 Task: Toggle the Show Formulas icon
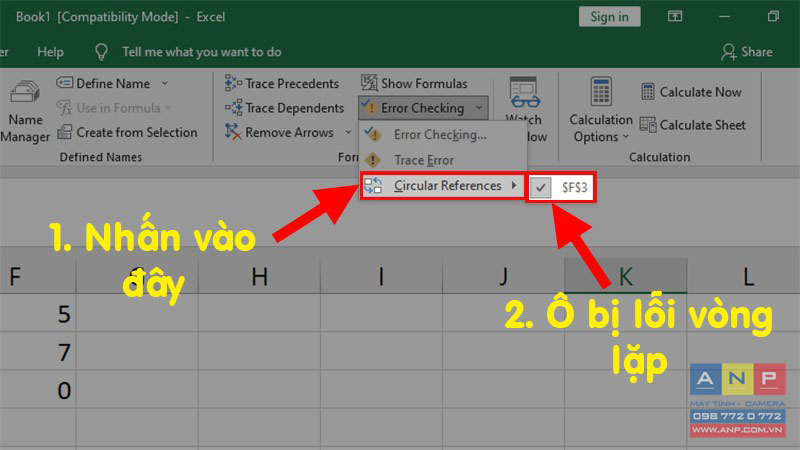(369, 83)
